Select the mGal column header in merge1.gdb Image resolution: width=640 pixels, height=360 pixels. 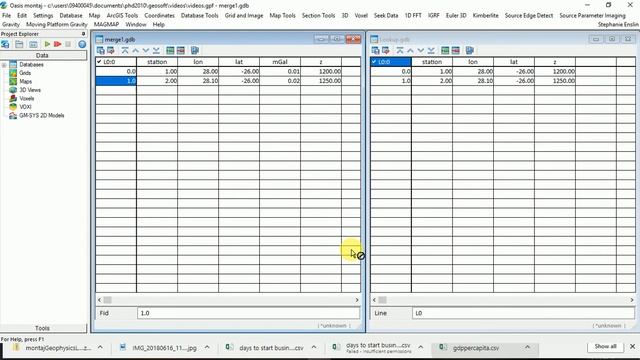pos(280,62)
